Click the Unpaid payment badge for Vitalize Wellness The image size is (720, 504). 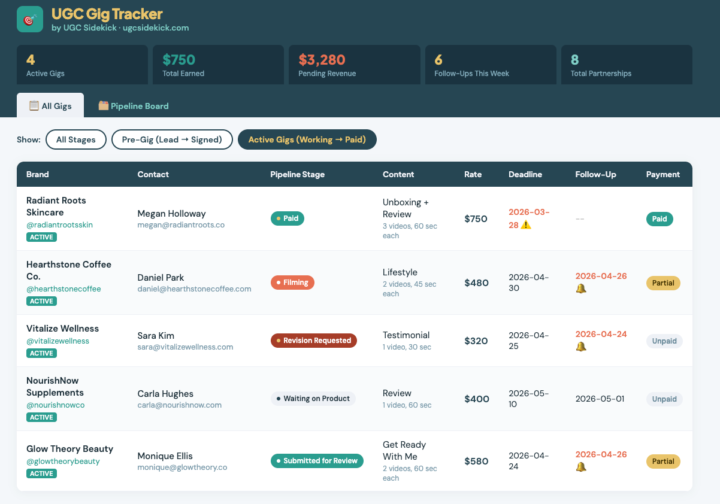tap(664, 341)
